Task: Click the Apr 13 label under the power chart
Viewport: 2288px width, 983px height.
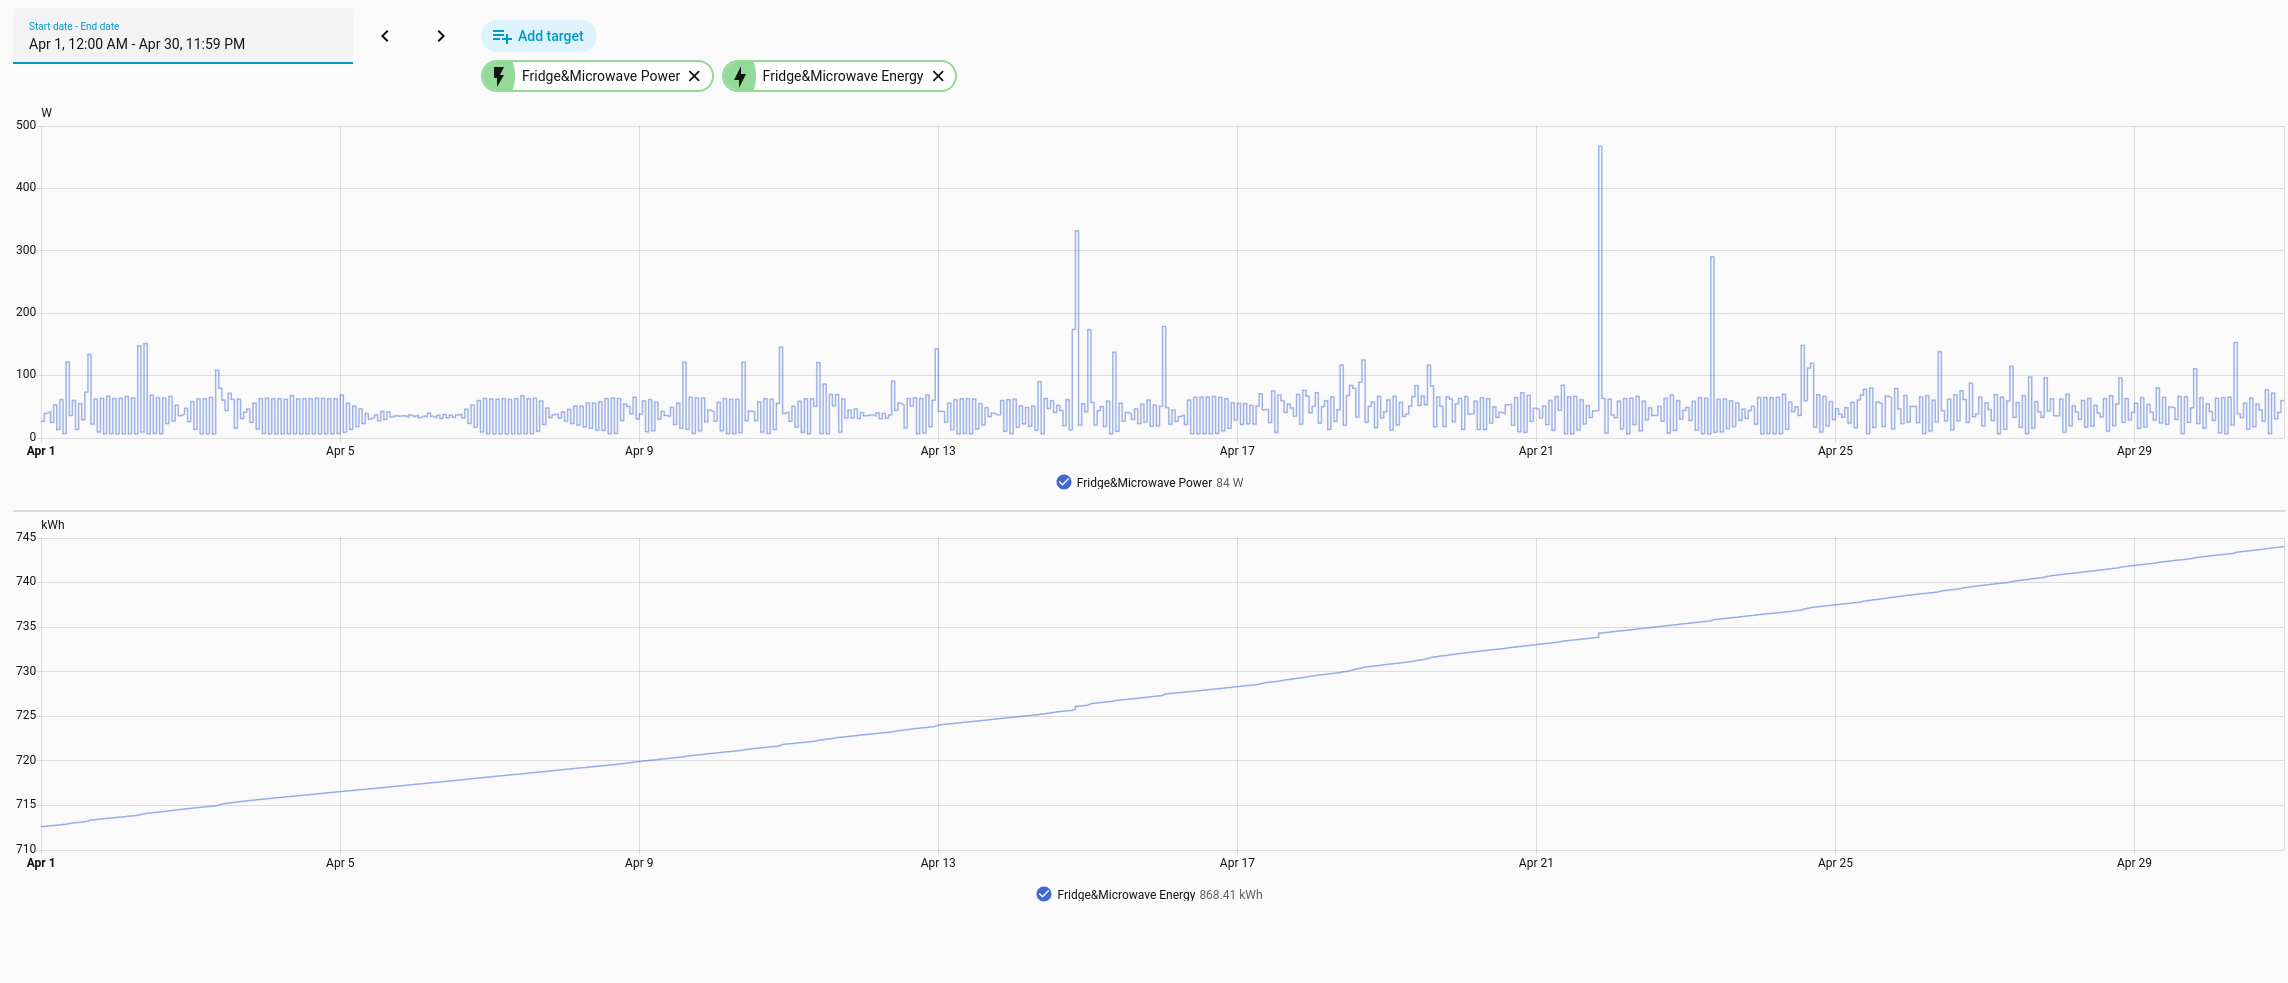Action: (x=938, y=451)
